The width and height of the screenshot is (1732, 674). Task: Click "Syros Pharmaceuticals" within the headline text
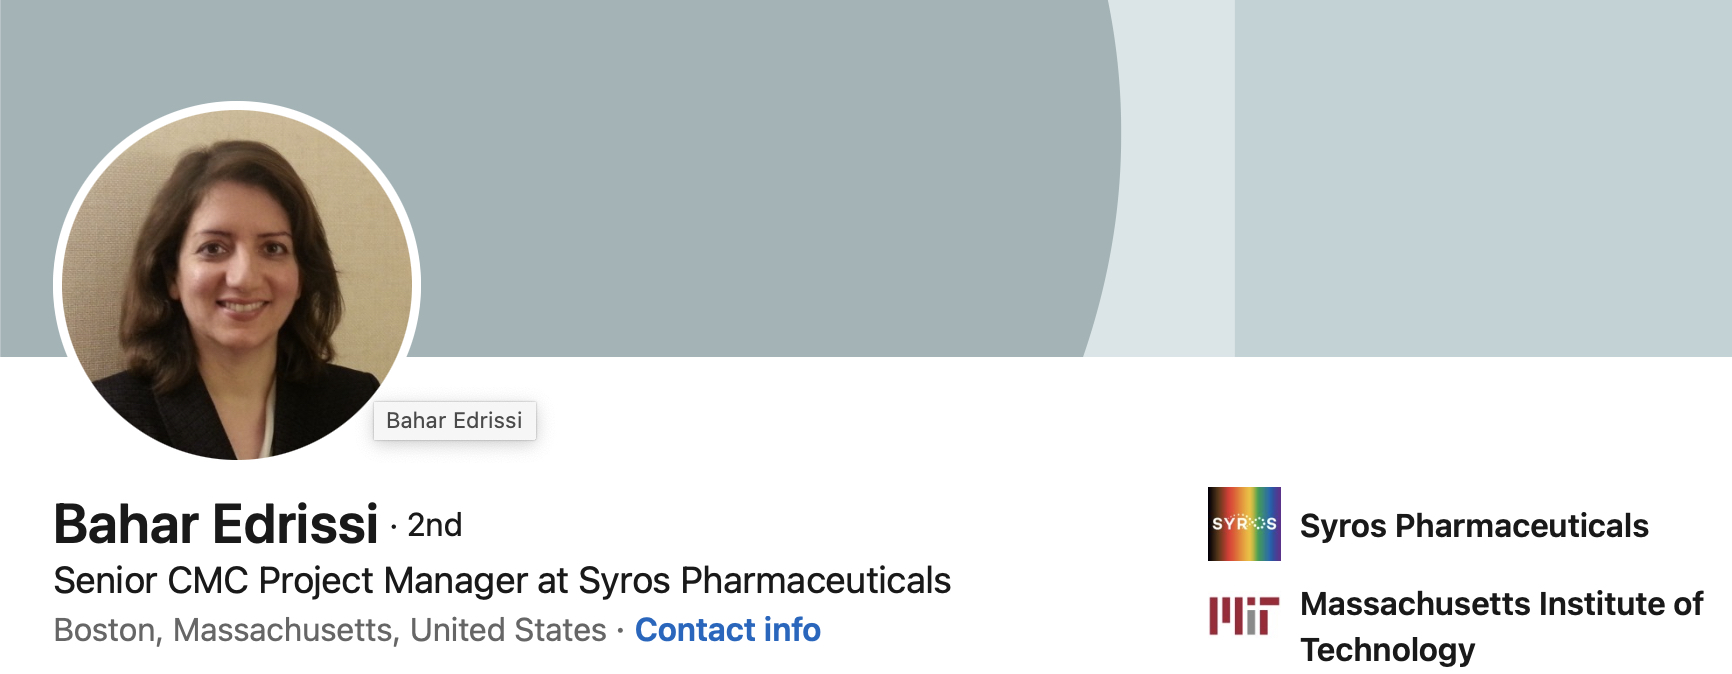(764, 580)
